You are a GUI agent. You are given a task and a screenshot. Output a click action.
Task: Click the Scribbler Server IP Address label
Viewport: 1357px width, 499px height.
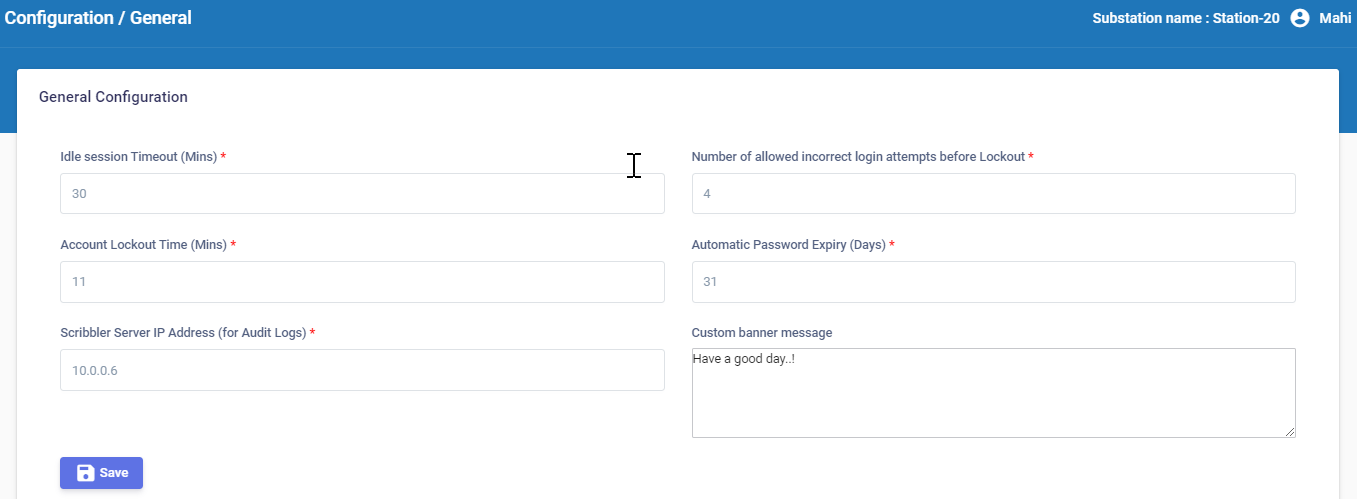182,333
